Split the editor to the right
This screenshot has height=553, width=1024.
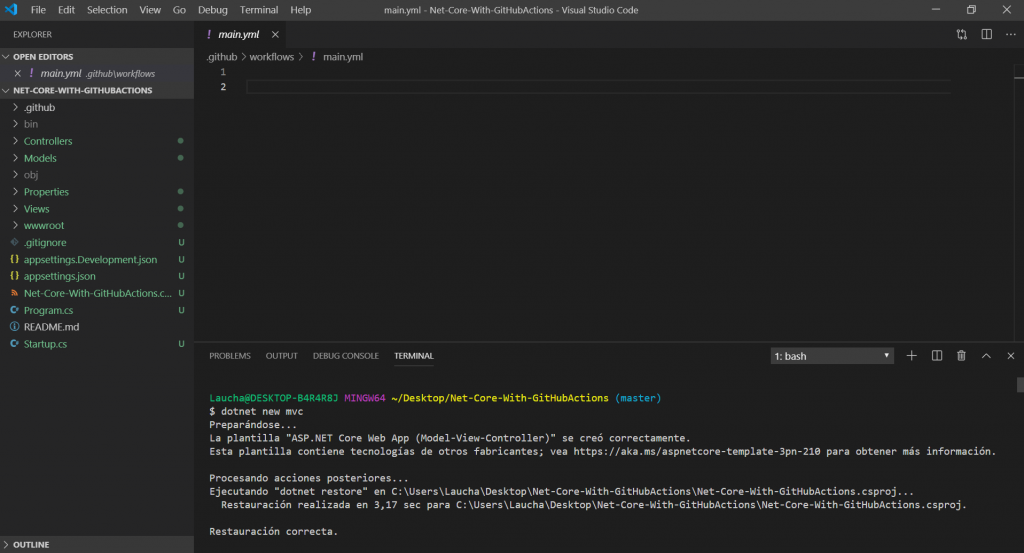[x=986, y=35]
